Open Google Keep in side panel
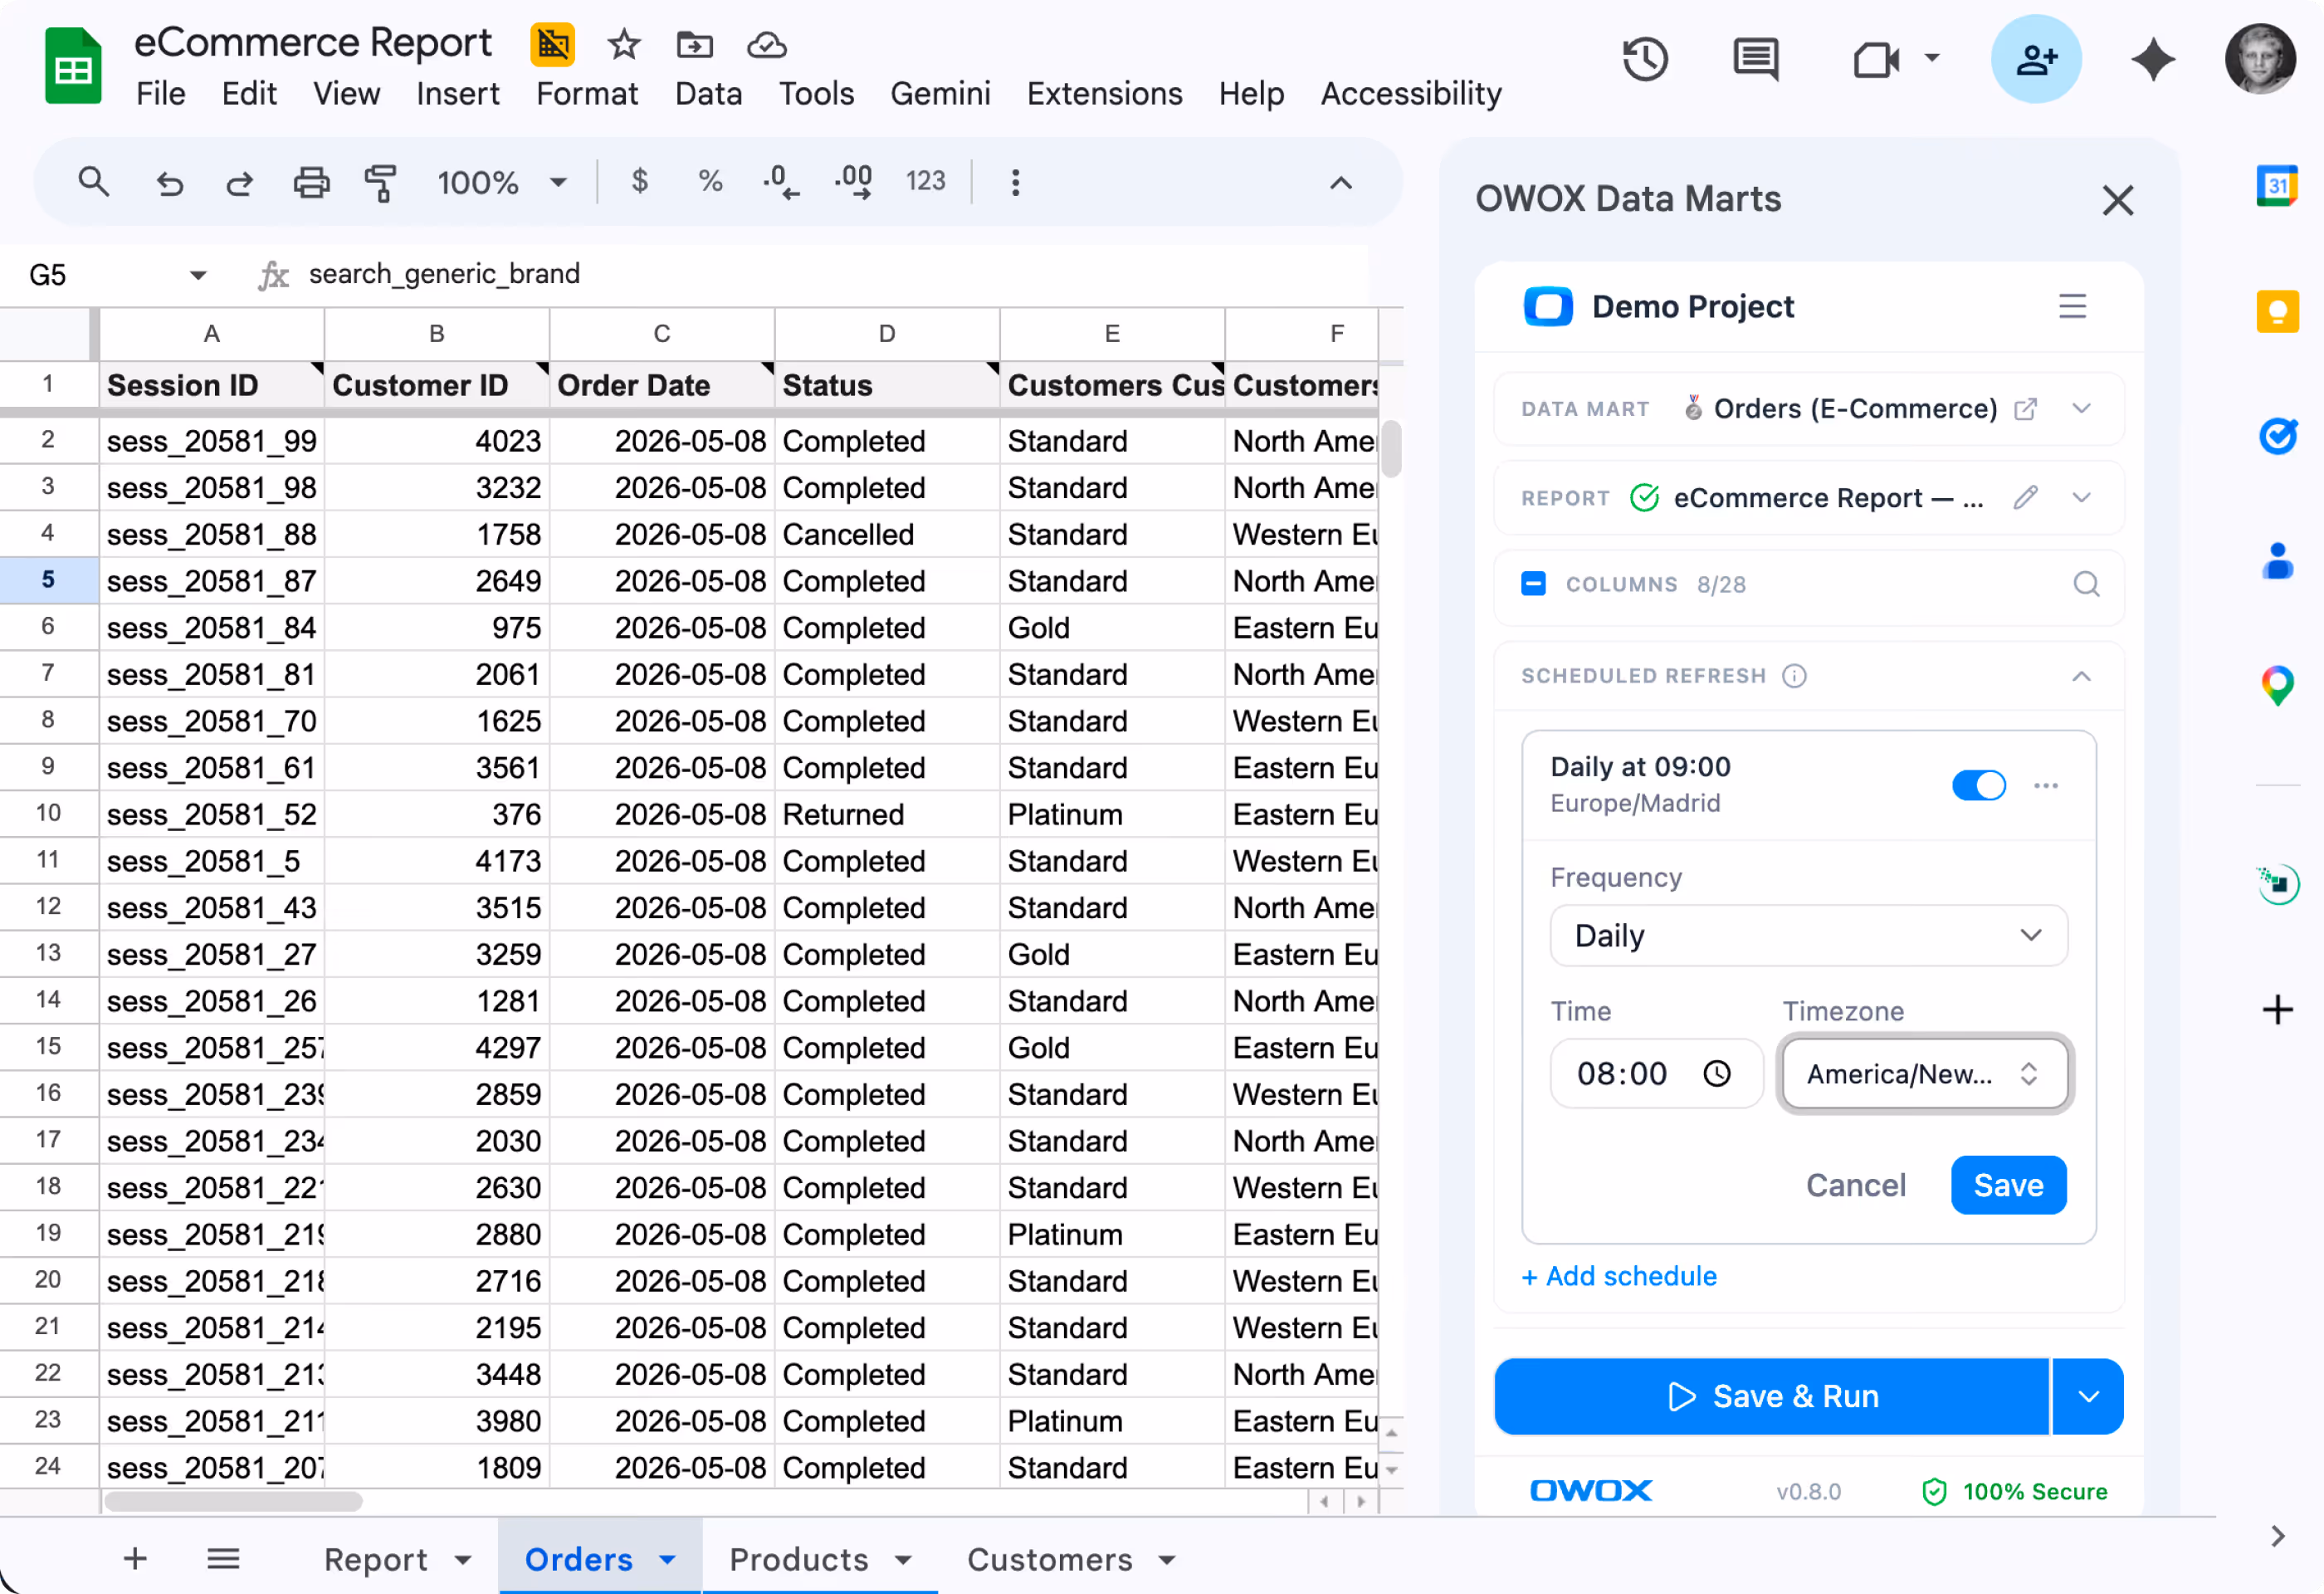The image size is (2324, 1594). [x=2277, y=311]
